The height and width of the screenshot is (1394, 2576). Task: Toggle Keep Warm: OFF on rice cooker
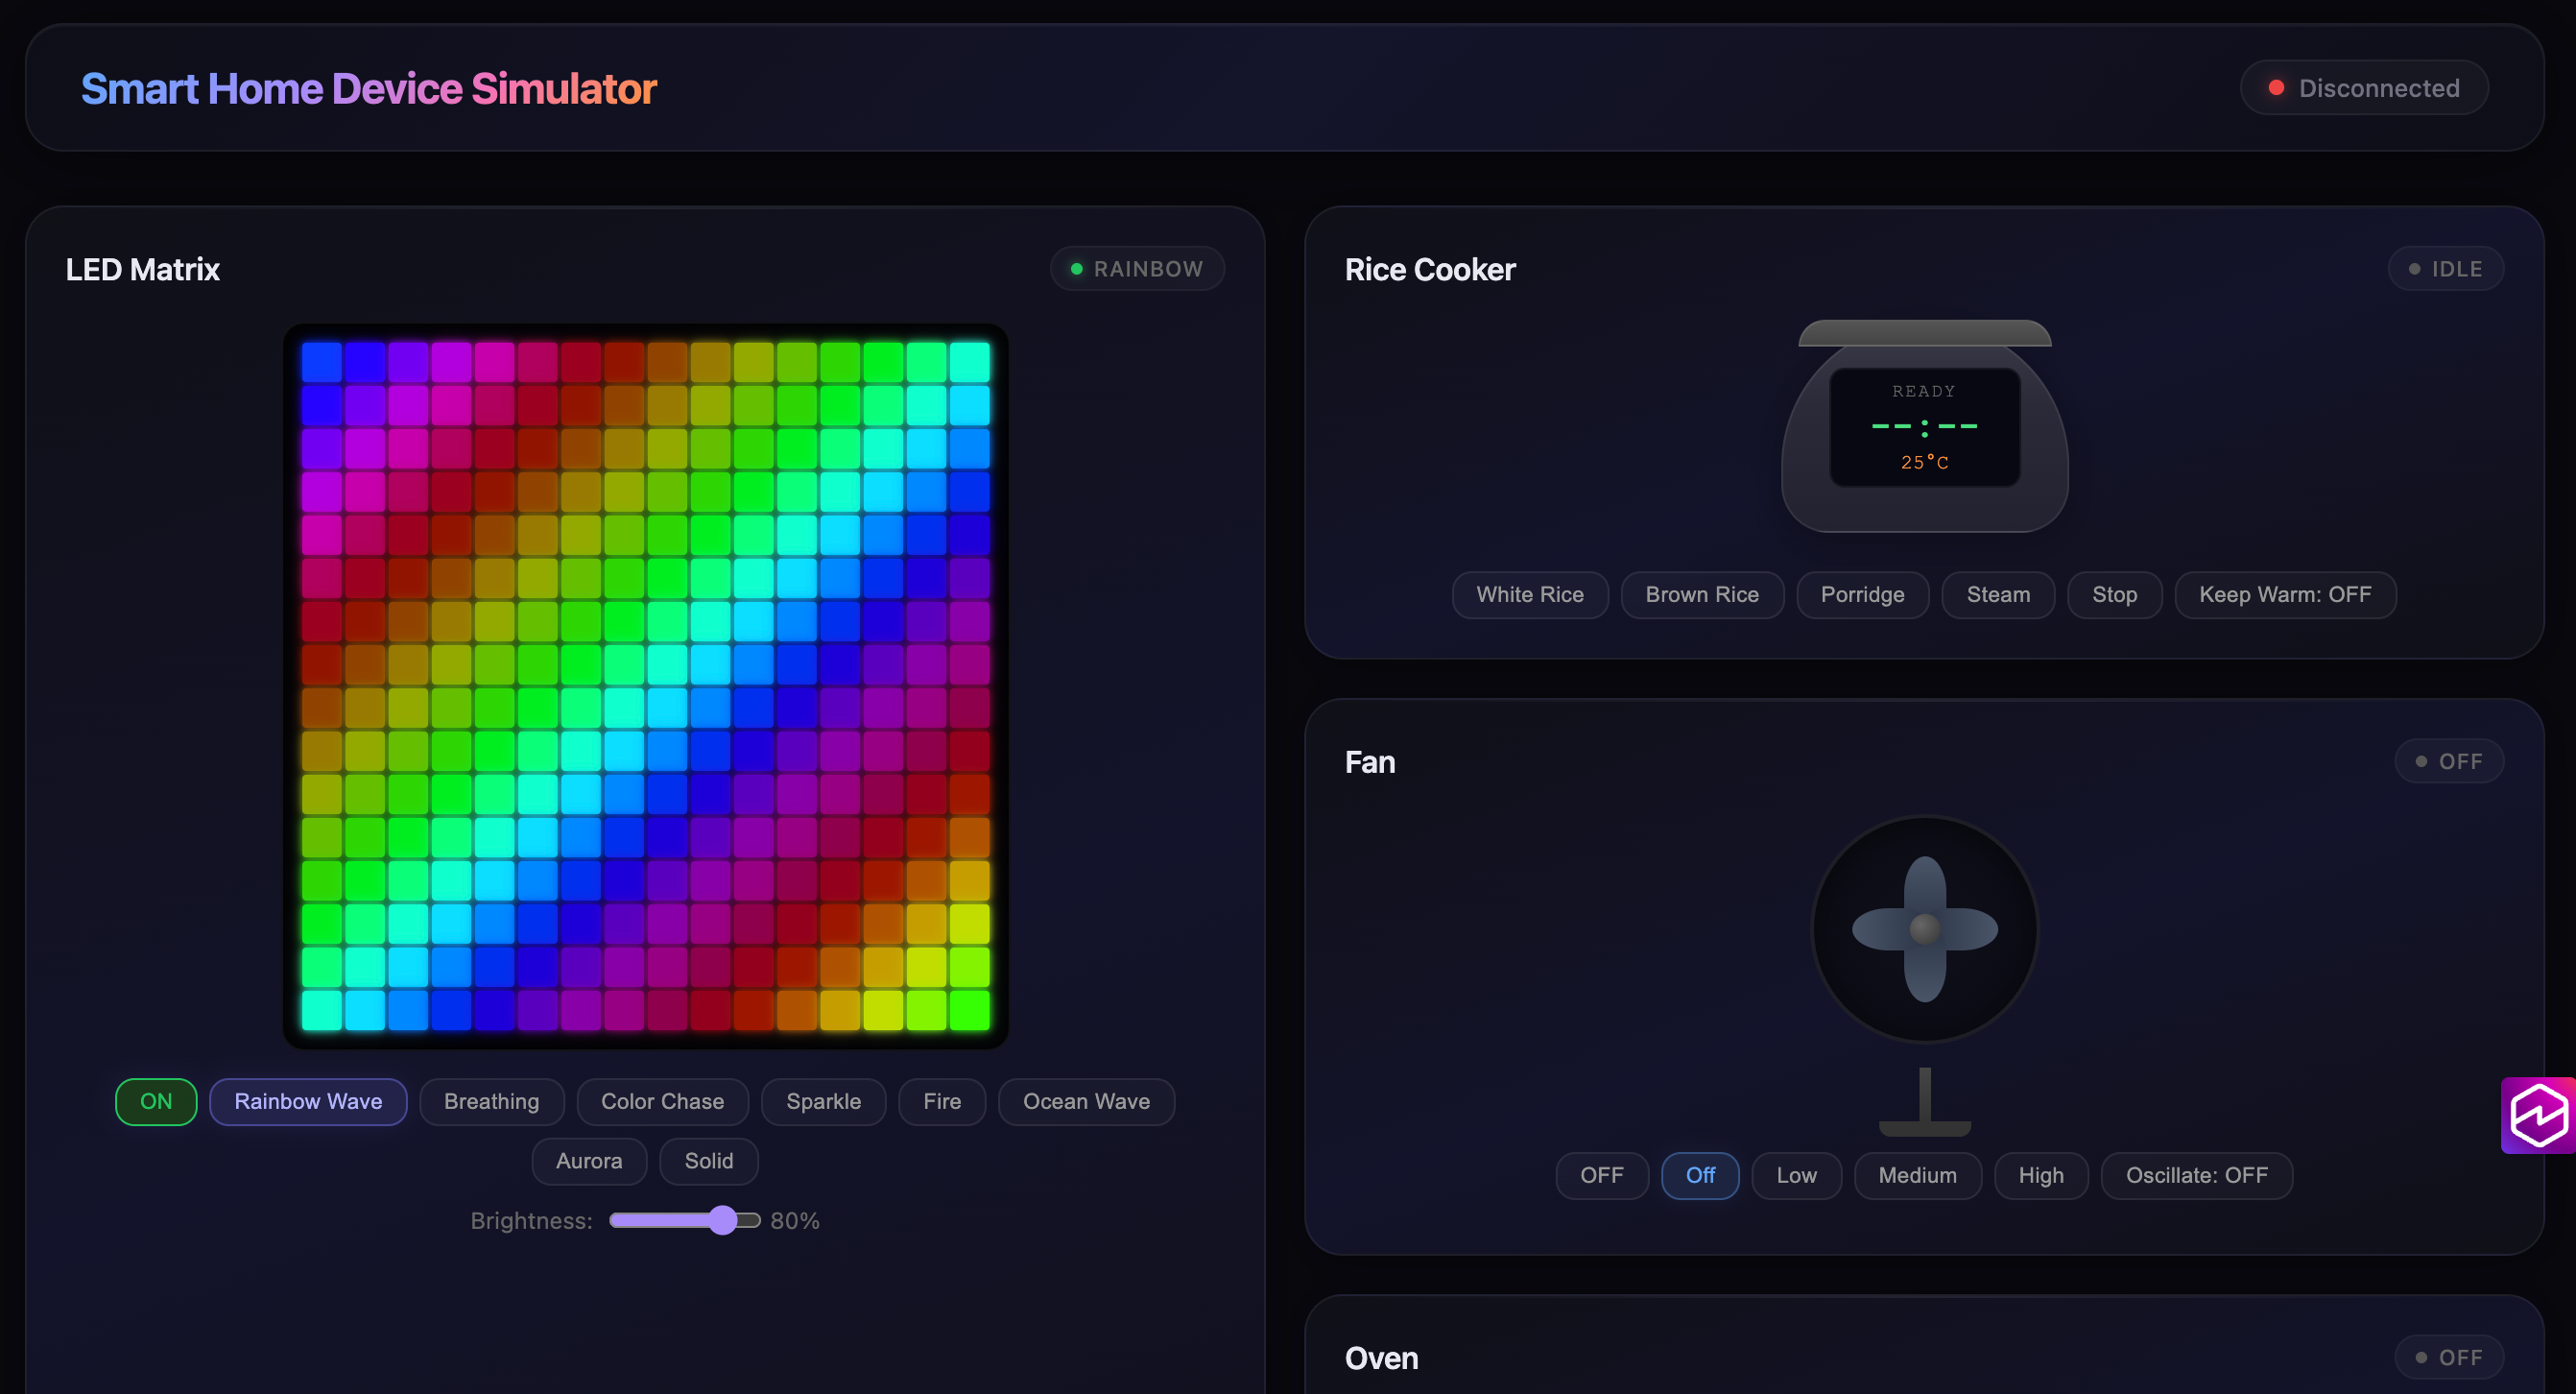(2285, 594)
